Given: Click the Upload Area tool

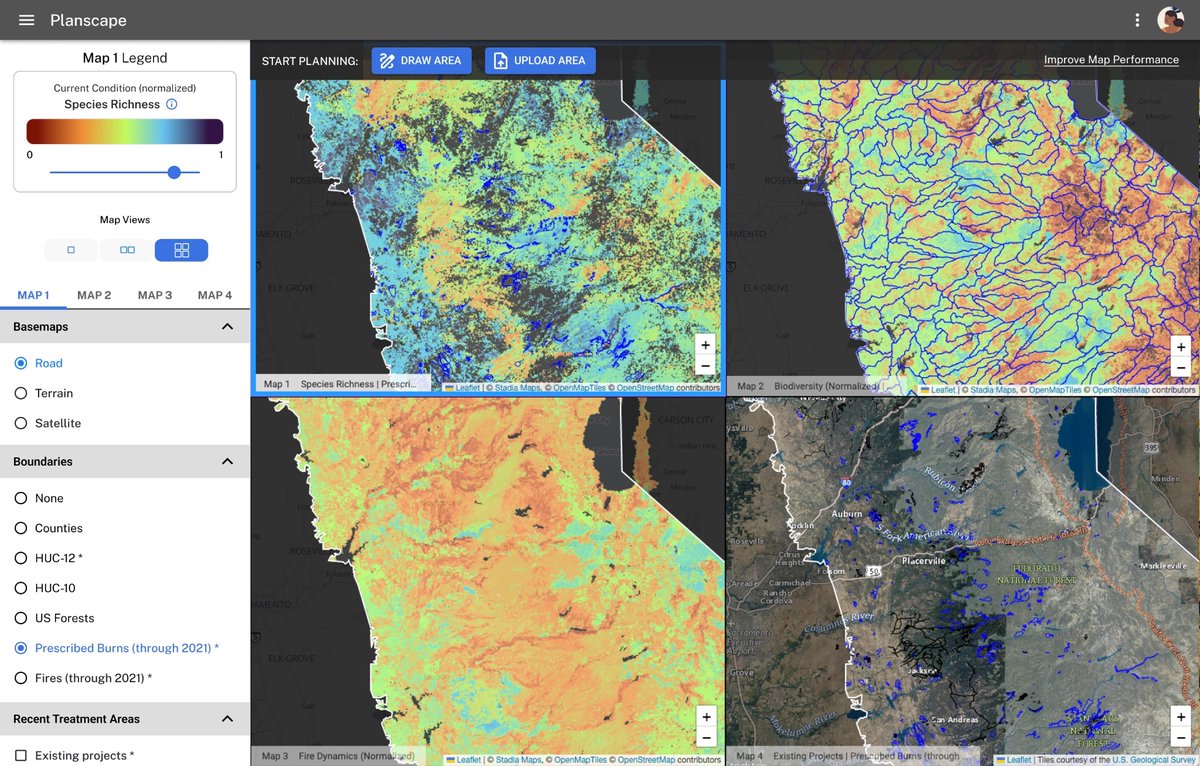Looking at the screenshot, I should (540, 60).
